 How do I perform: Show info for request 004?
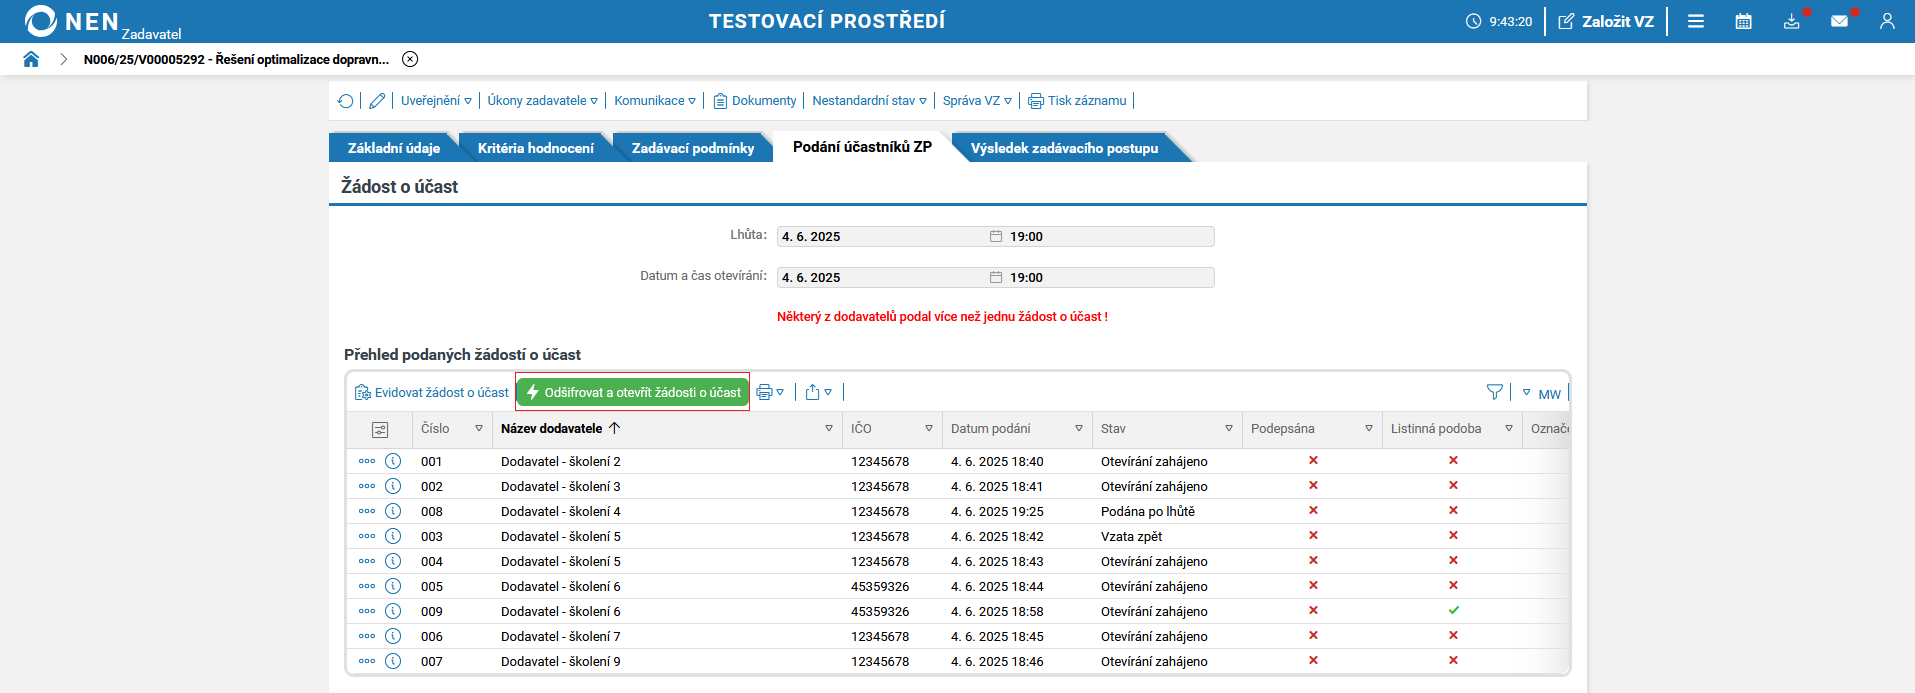click(393, 561)
